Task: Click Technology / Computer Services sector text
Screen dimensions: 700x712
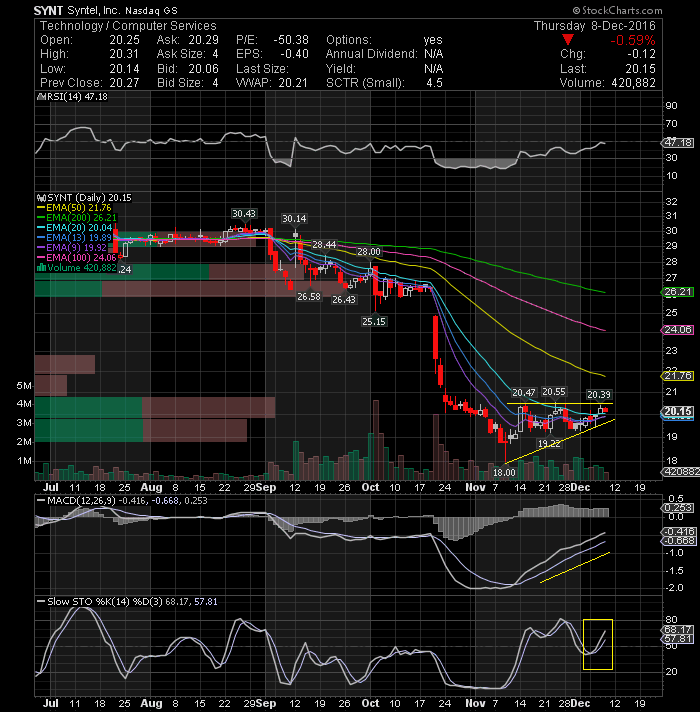Action: 128,26
